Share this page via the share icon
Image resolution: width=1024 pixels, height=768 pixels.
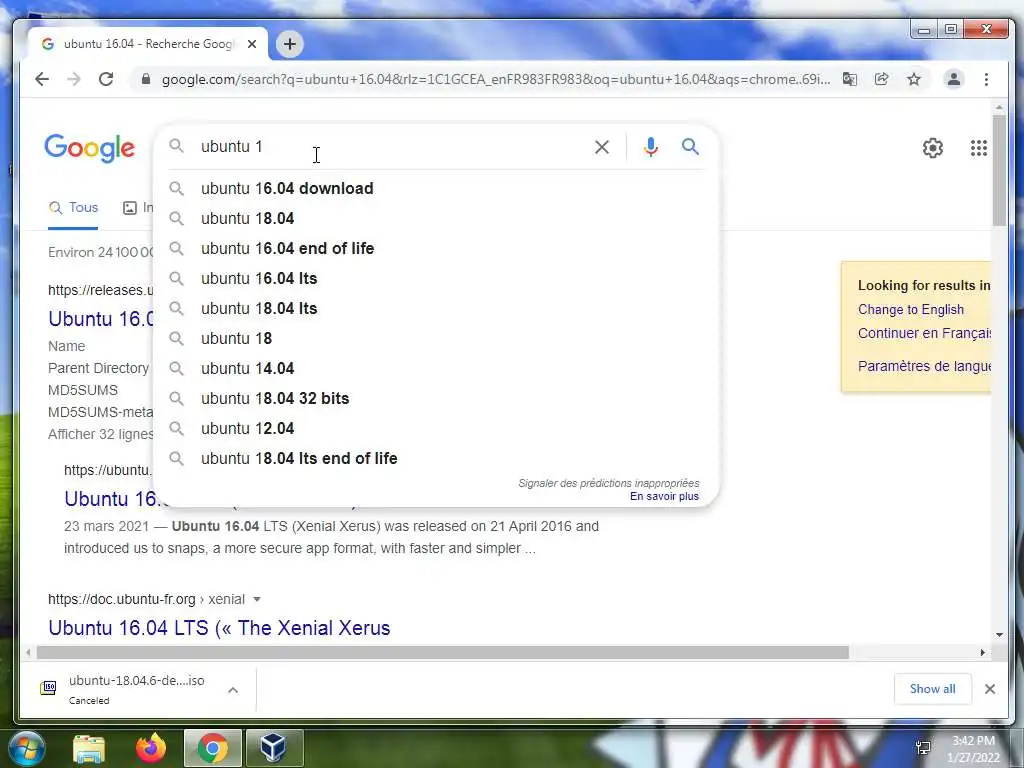click(882, 80)
